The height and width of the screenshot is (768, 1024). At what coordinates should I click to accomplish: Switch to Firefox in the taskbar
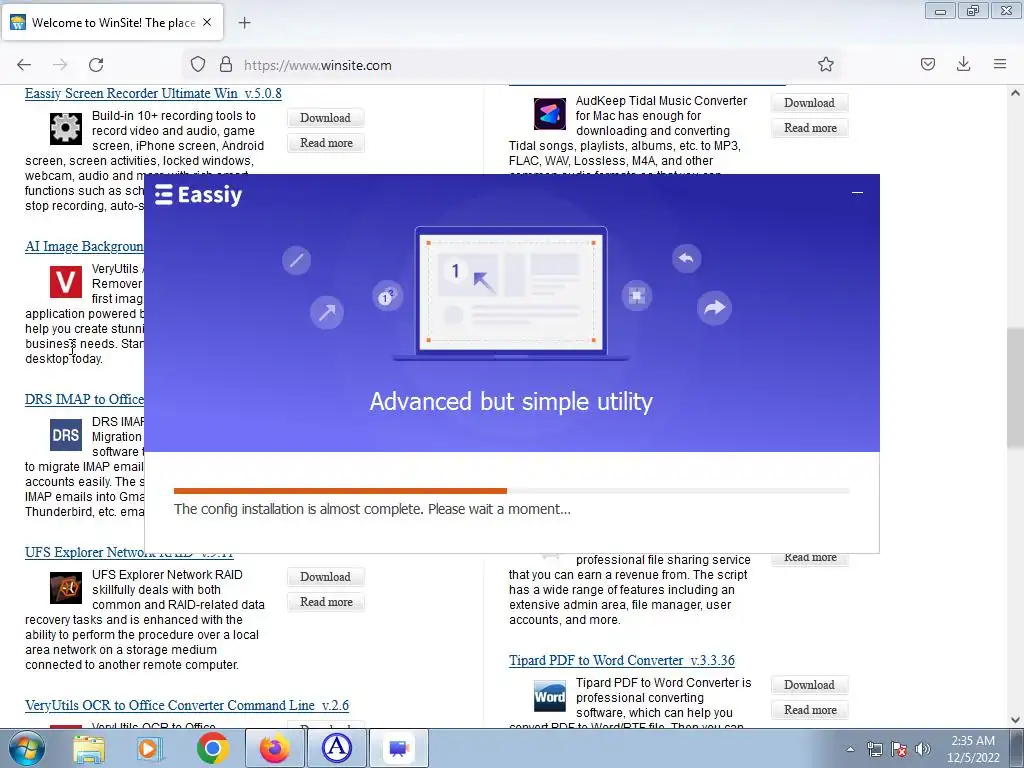click(x=274, y=748)
